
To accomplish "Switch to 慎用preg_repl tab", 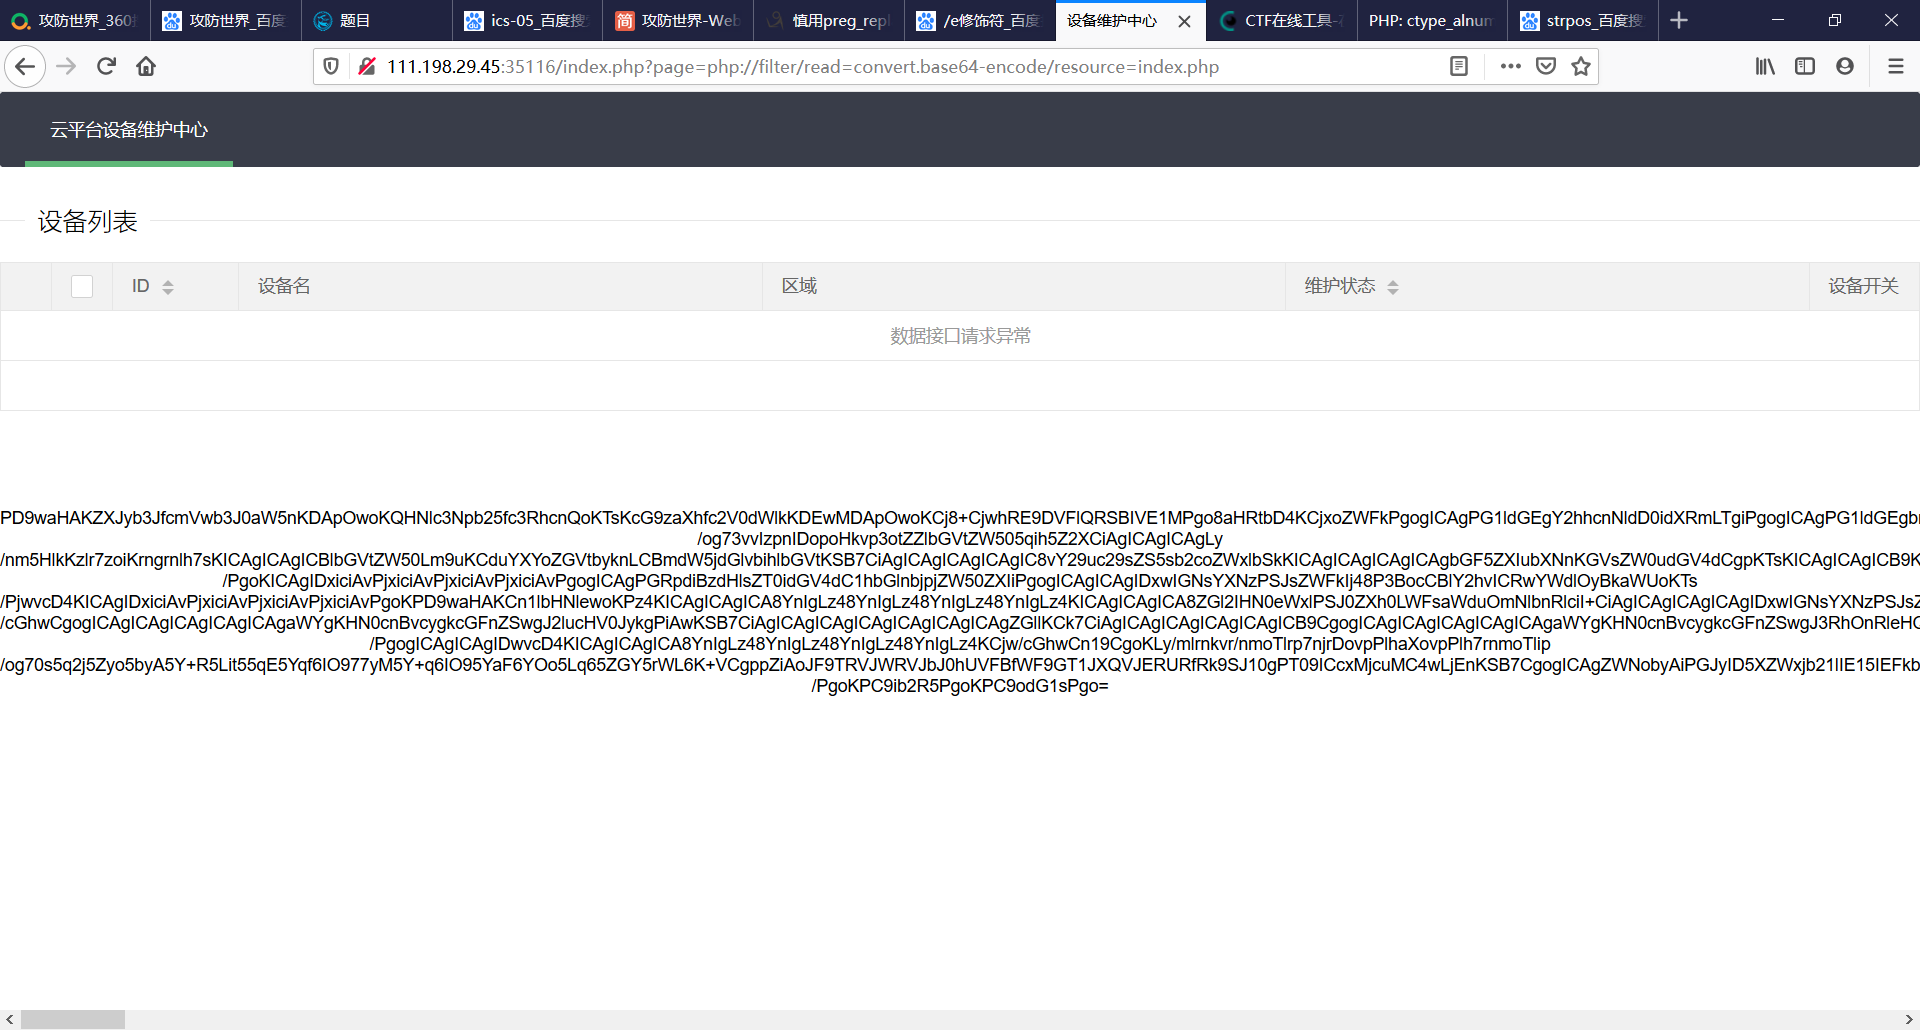I will coord(830,20).
